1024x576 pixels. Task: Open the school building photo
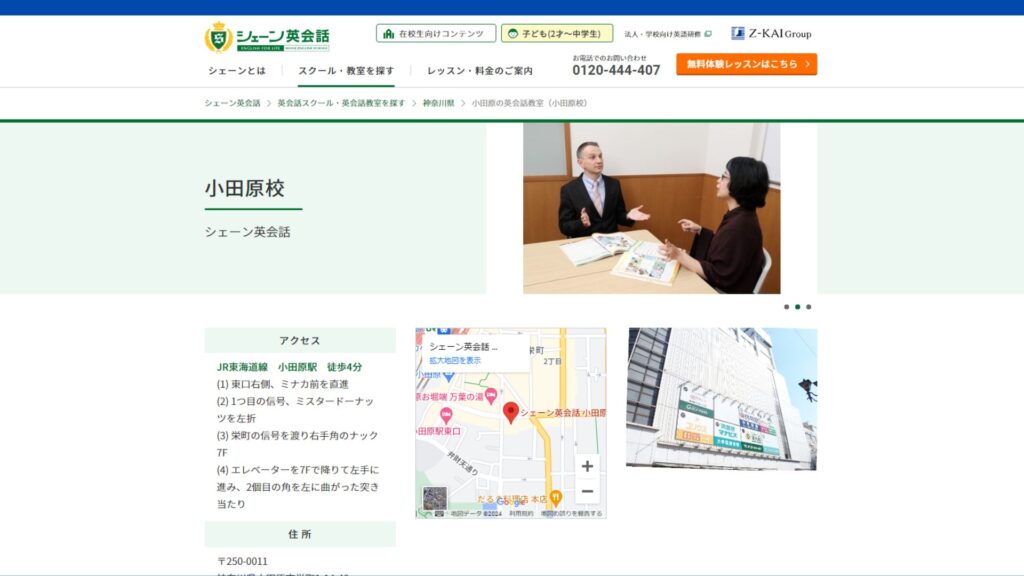722,399
